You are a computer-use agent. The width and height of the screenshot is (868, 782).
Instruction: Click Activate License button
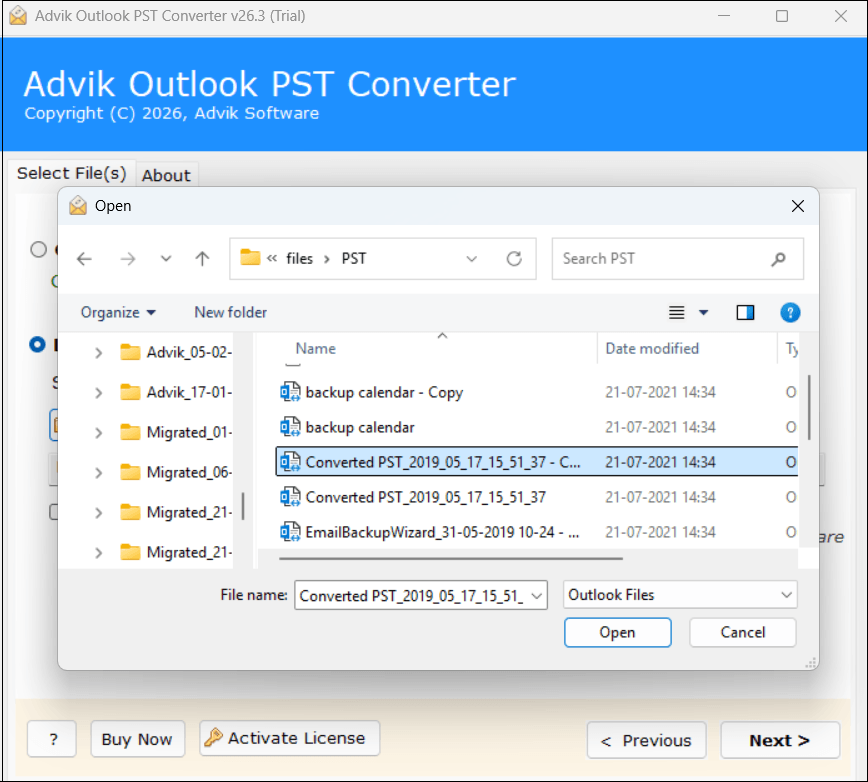[x=290, y=738]
